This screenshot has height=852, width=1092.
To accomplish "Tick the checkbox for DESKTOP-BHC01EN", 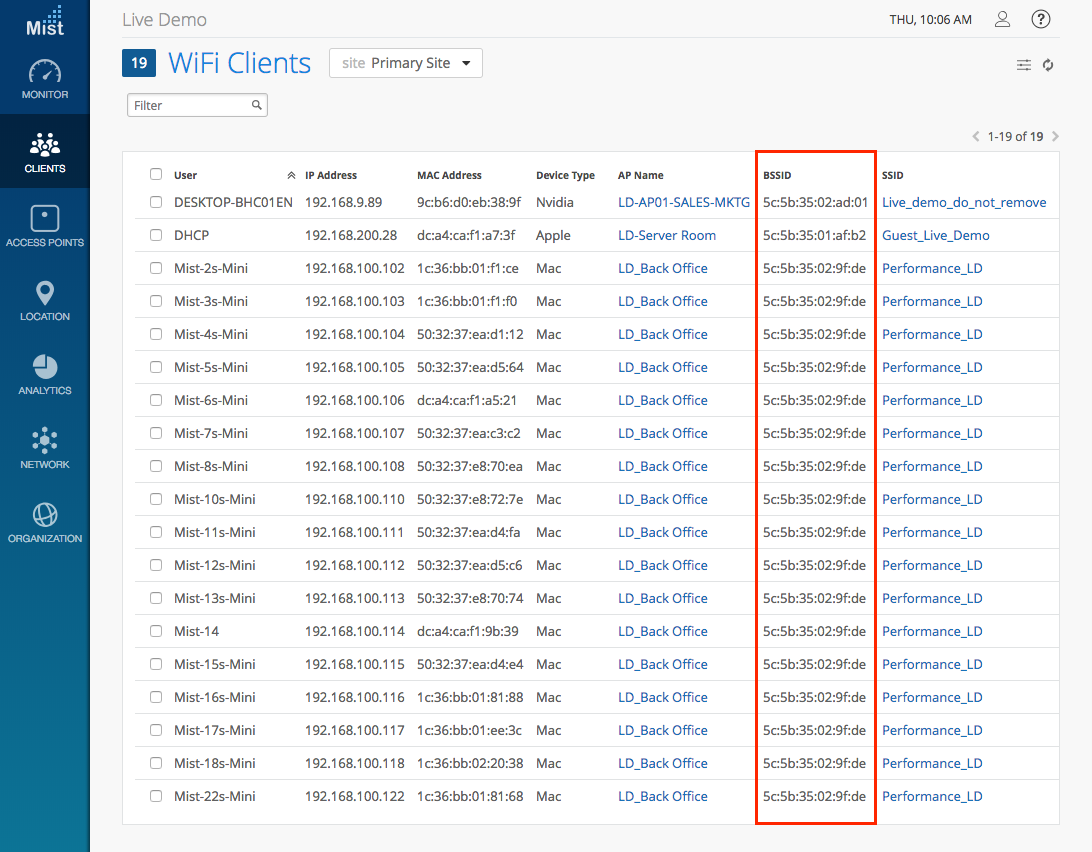I will [x=156, y=202].
